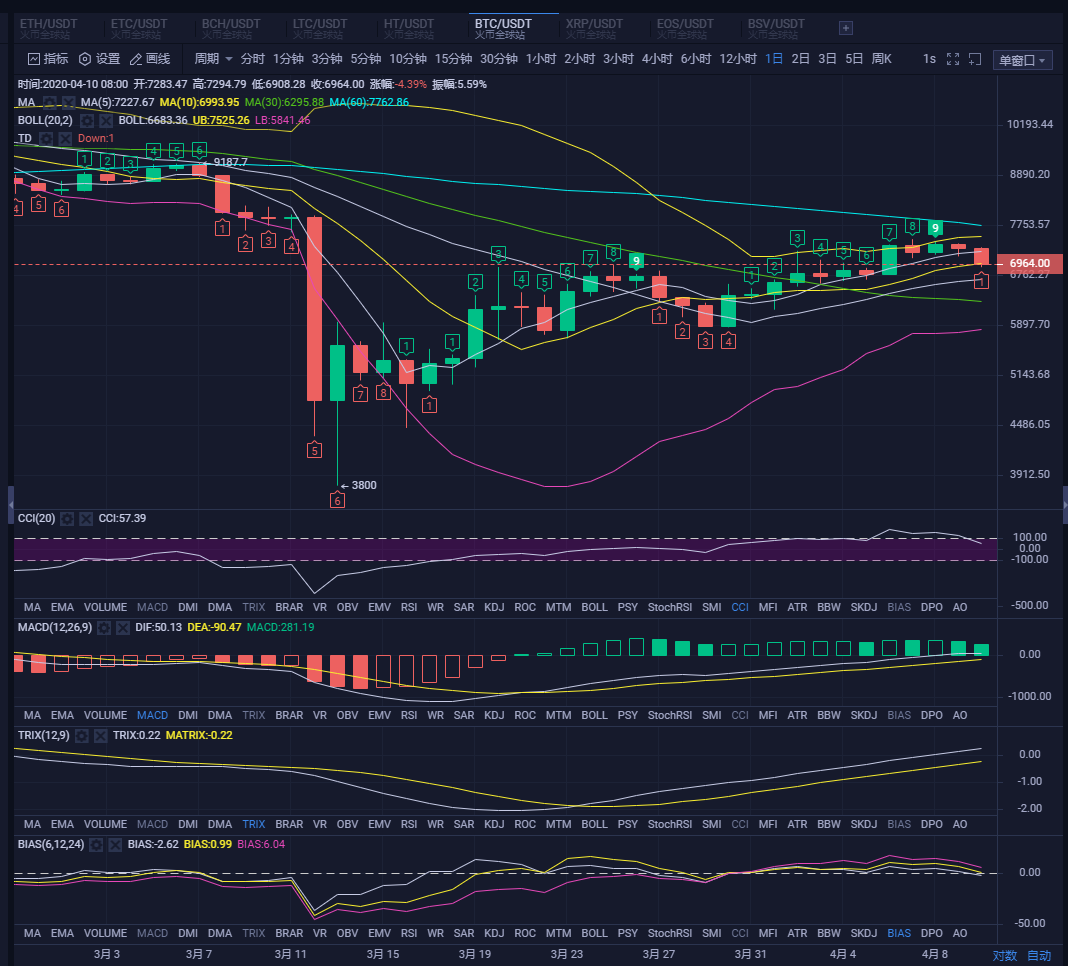Screen dimensions: 1068x966
Task: Switch to the ETH/USDT tab
Action: tap(49, 28)
